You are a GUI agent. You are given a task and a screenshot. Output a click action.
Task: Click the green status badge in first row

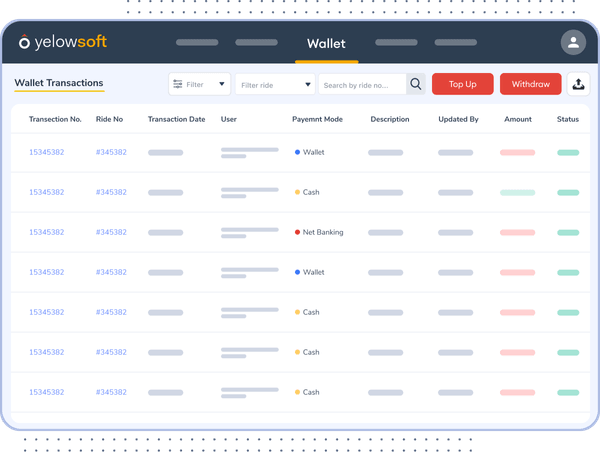click(x=568, y=152)
